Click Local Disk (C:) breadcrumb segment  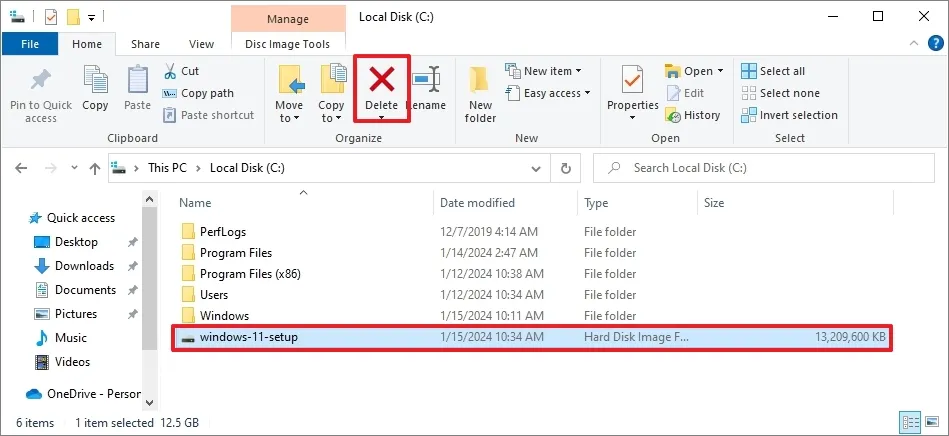tap(247, 168)
